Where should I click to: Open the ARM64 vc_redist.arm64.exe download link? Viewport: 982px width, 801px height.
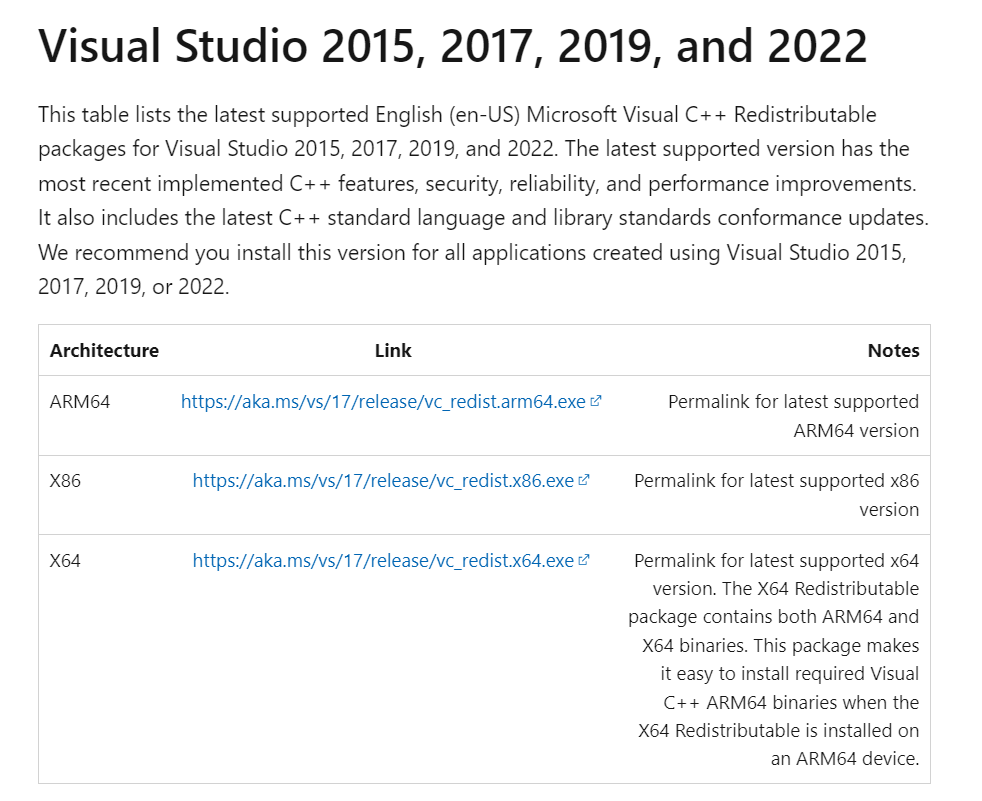click(x=383, y=401)
